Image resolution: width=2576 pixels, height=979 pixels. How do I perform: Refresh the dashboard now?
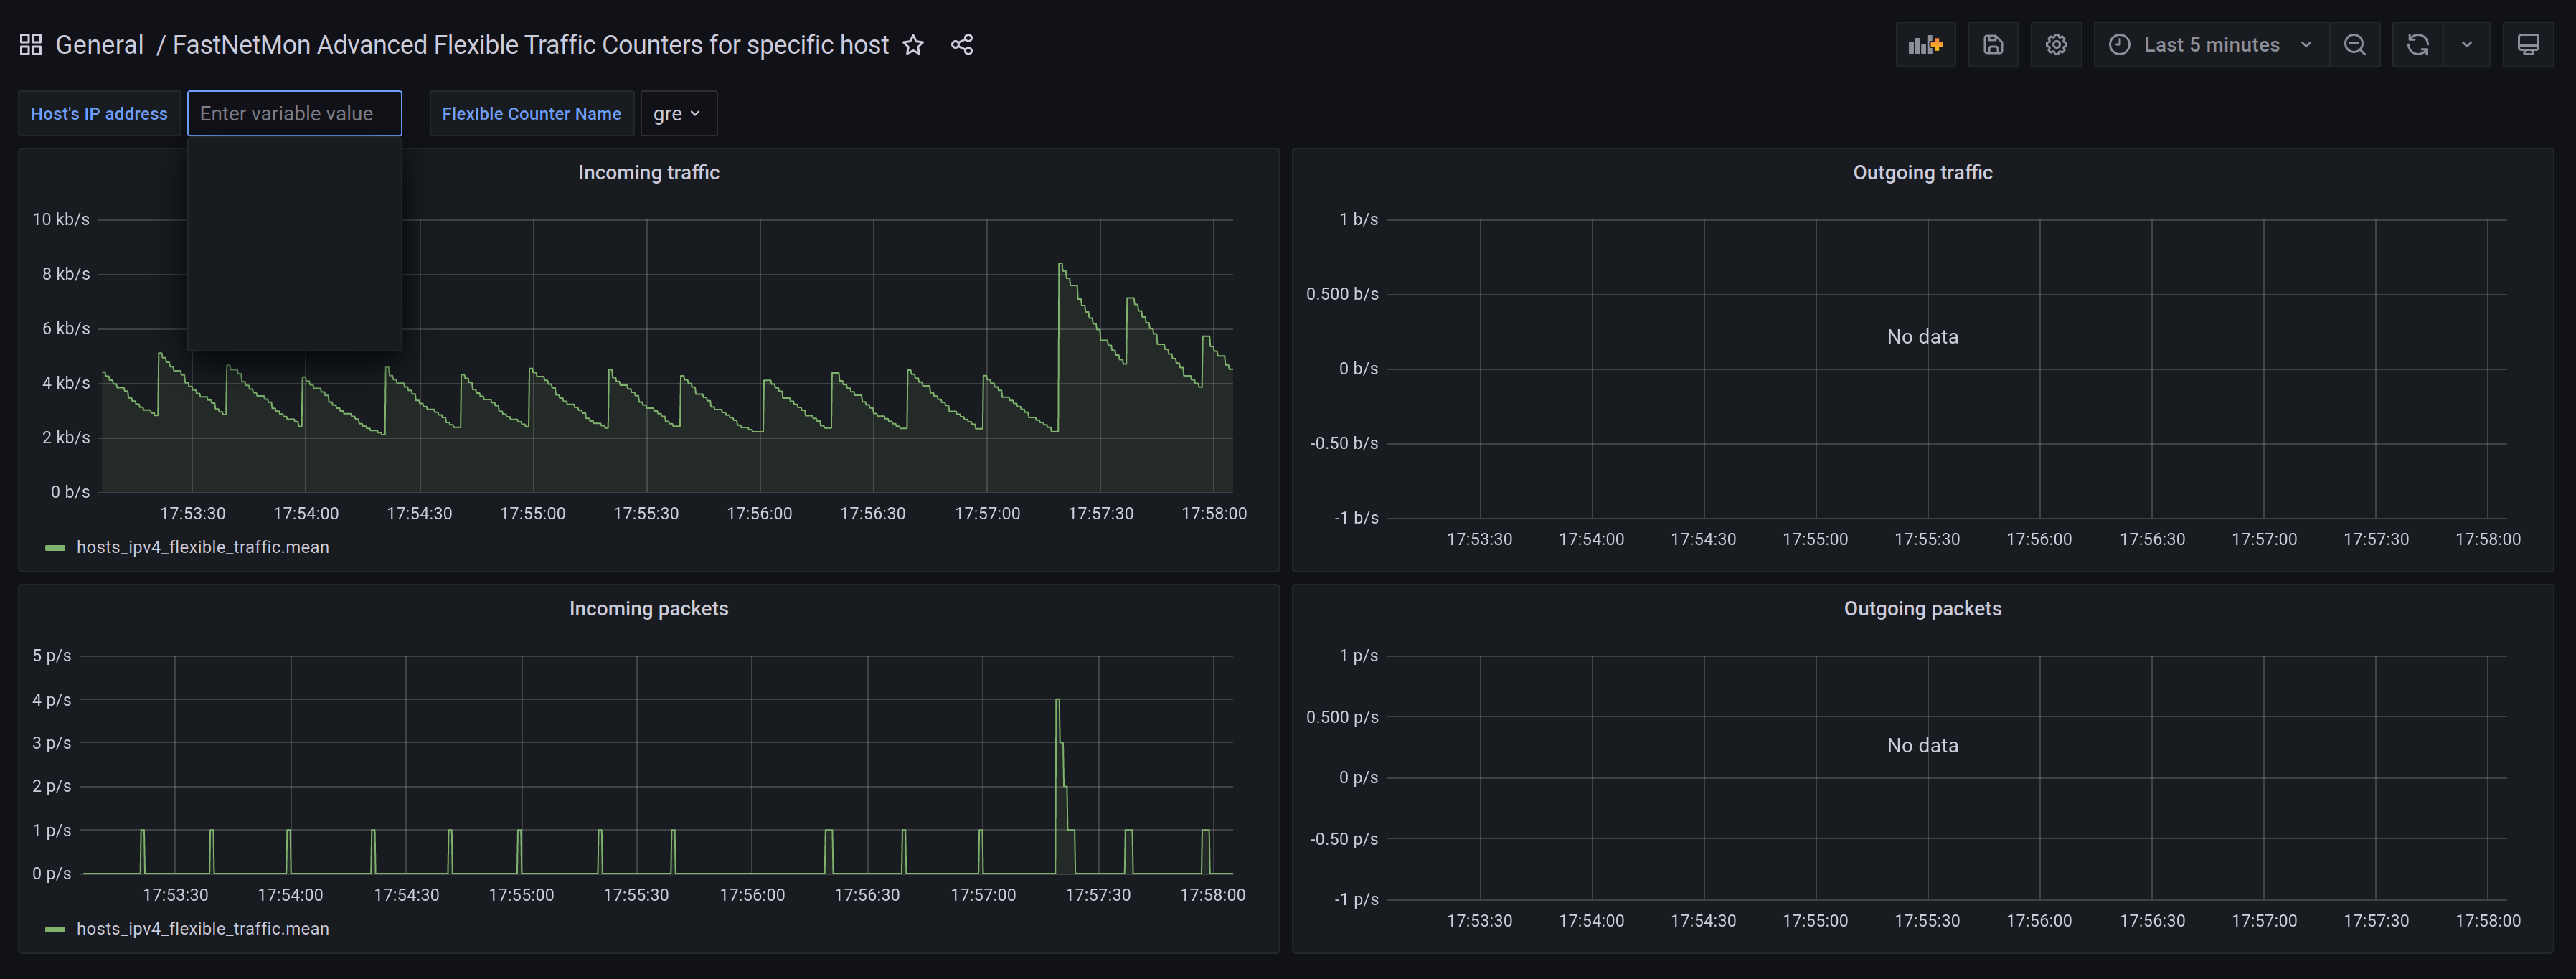(x=2418, y=45)
